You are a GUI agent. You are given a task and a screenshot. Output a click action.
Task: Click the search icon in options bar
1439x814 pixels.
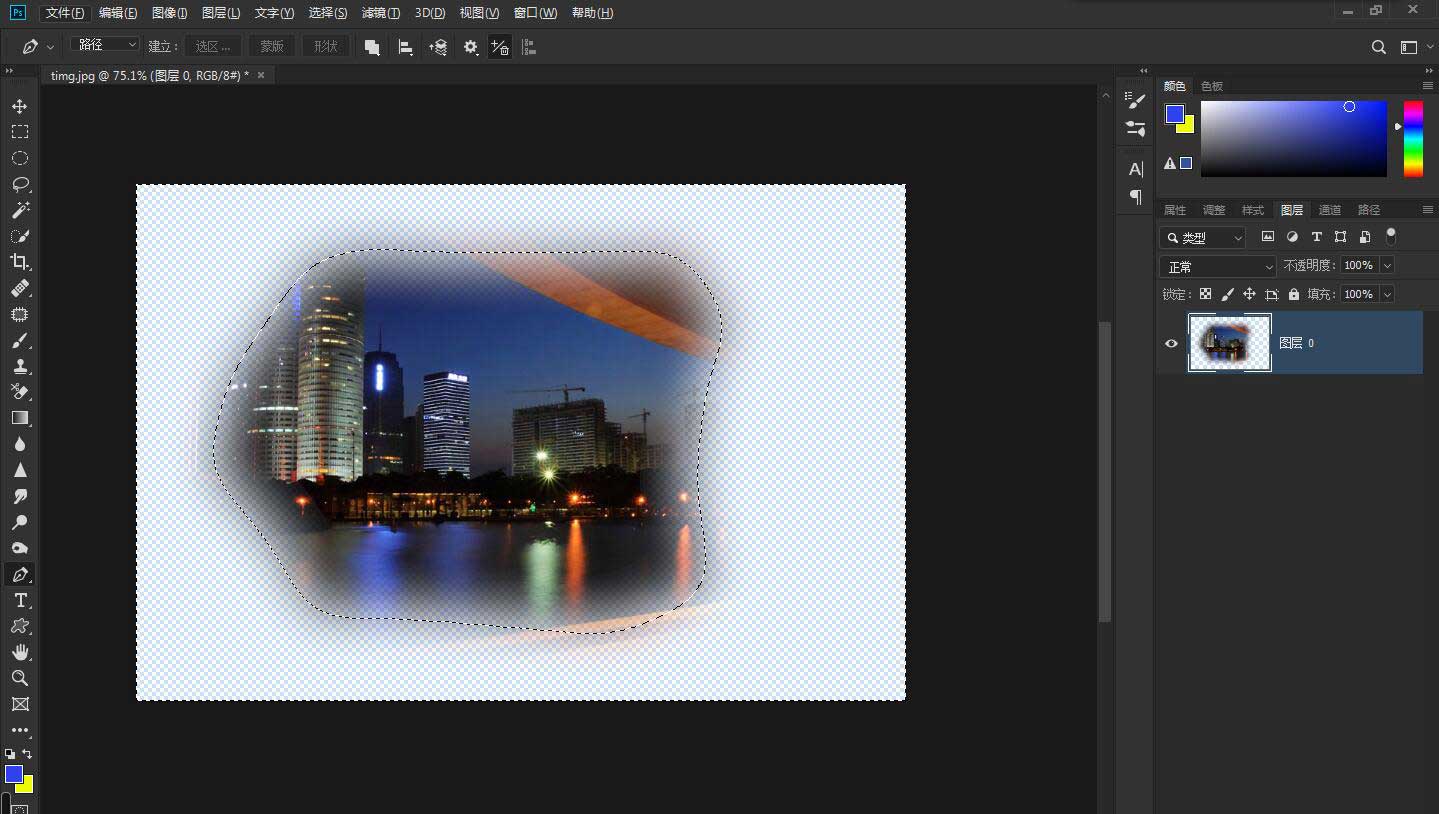(1378, 47)
